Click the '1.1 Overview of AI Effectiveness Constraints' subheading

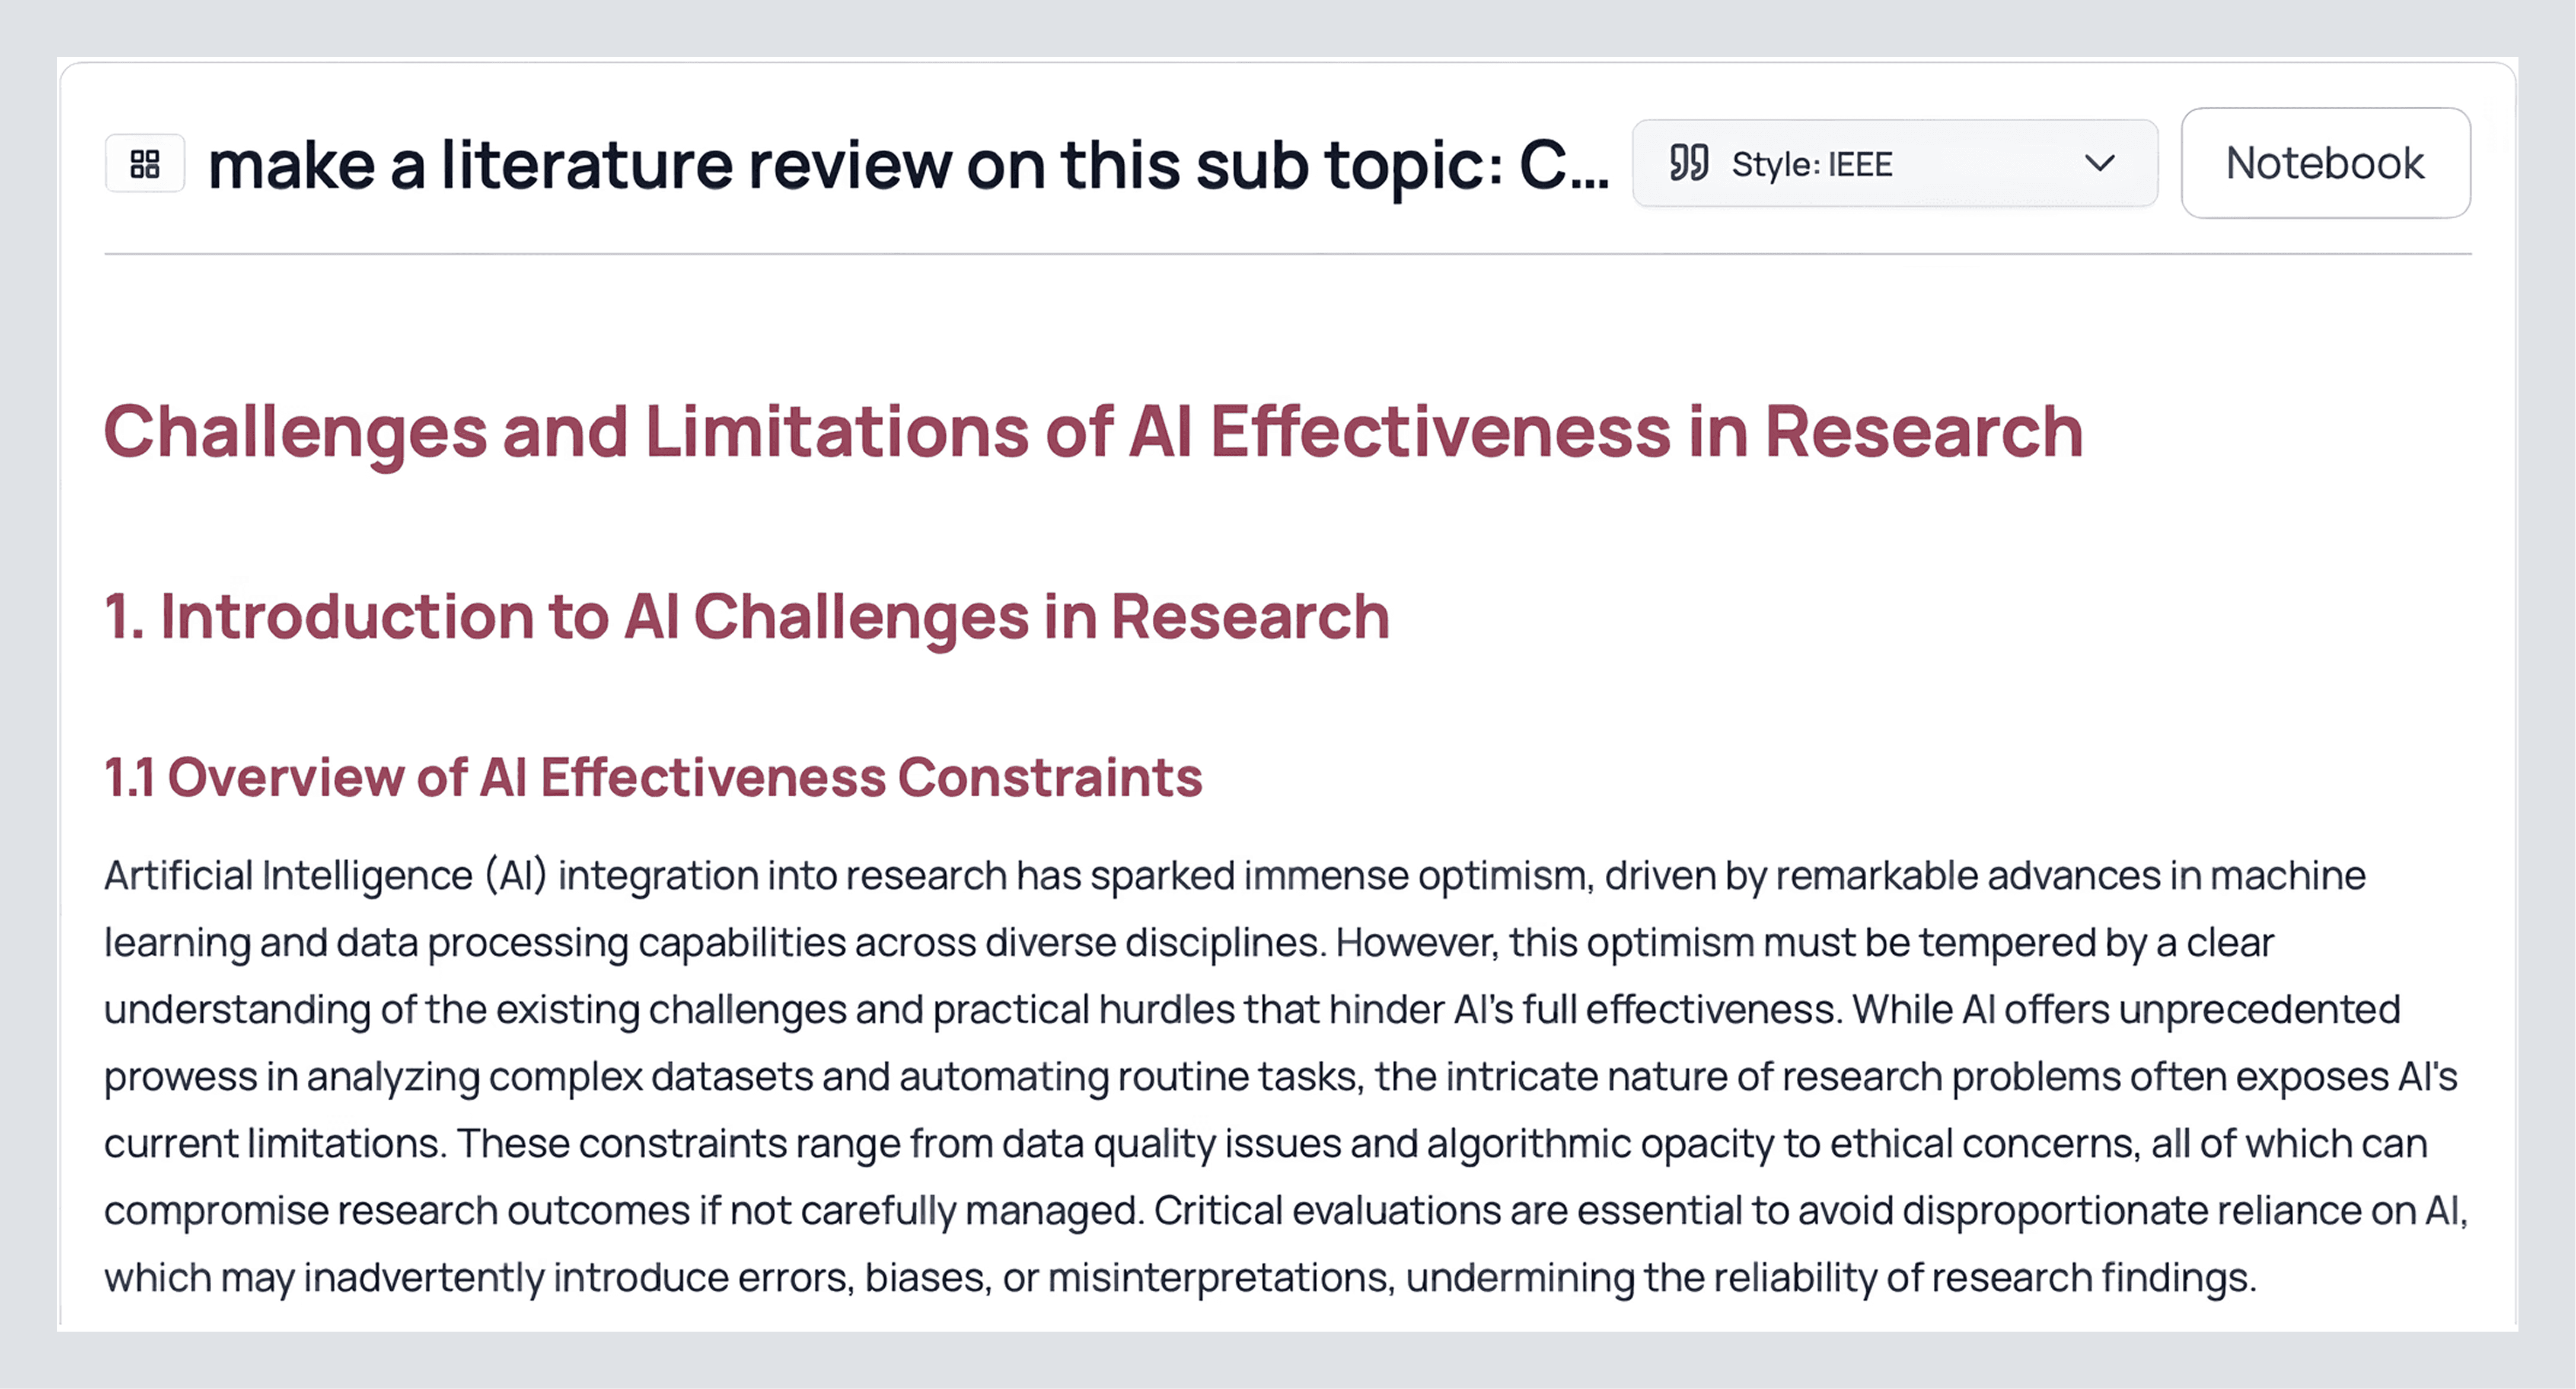click(653, 777)
